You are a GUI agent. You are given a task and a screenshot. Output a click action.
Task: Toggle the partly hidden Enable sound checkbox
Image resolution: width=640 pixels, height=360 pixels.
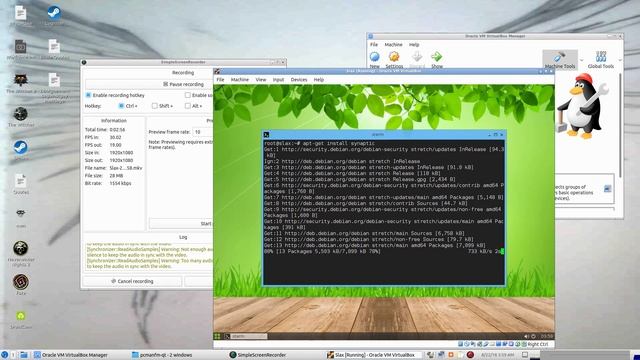[187, 95]
